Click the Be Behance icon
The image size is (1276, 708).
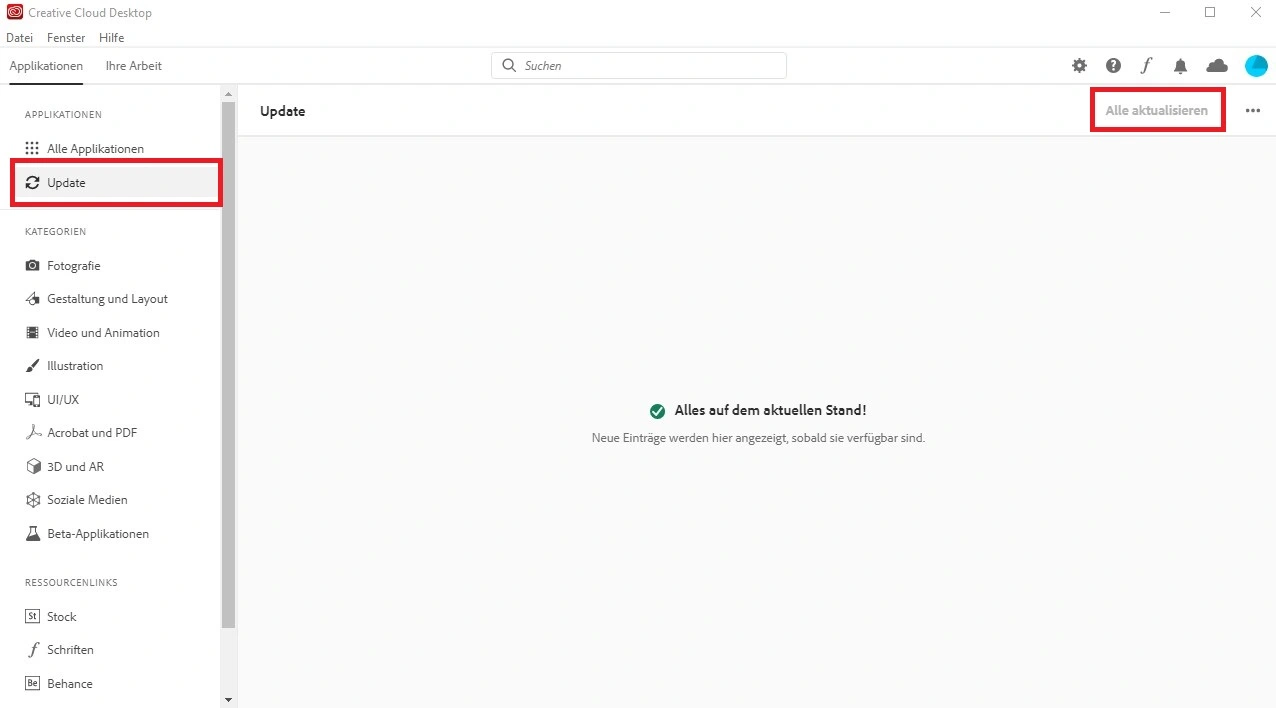[32, 684]
